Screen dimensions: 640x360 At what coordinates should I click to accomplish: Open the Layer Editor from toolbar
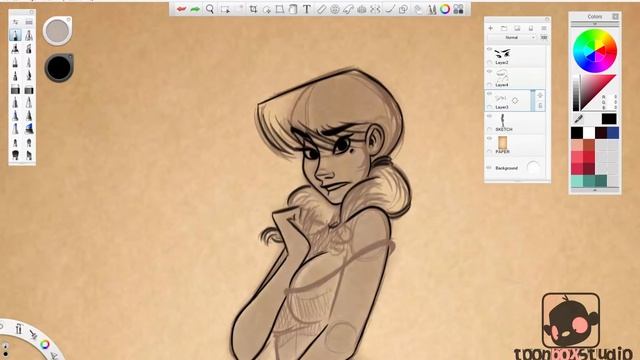click(x=418, y=9)
